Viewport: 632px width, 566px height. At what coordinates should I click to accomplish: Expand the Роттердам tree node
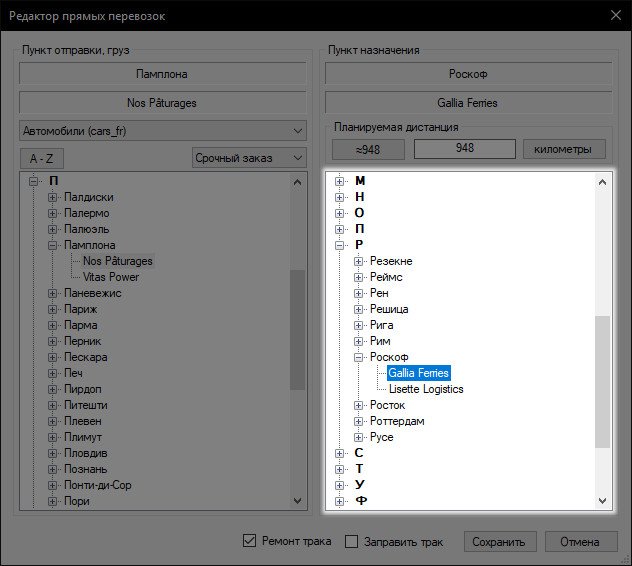(x=359, y=421)
